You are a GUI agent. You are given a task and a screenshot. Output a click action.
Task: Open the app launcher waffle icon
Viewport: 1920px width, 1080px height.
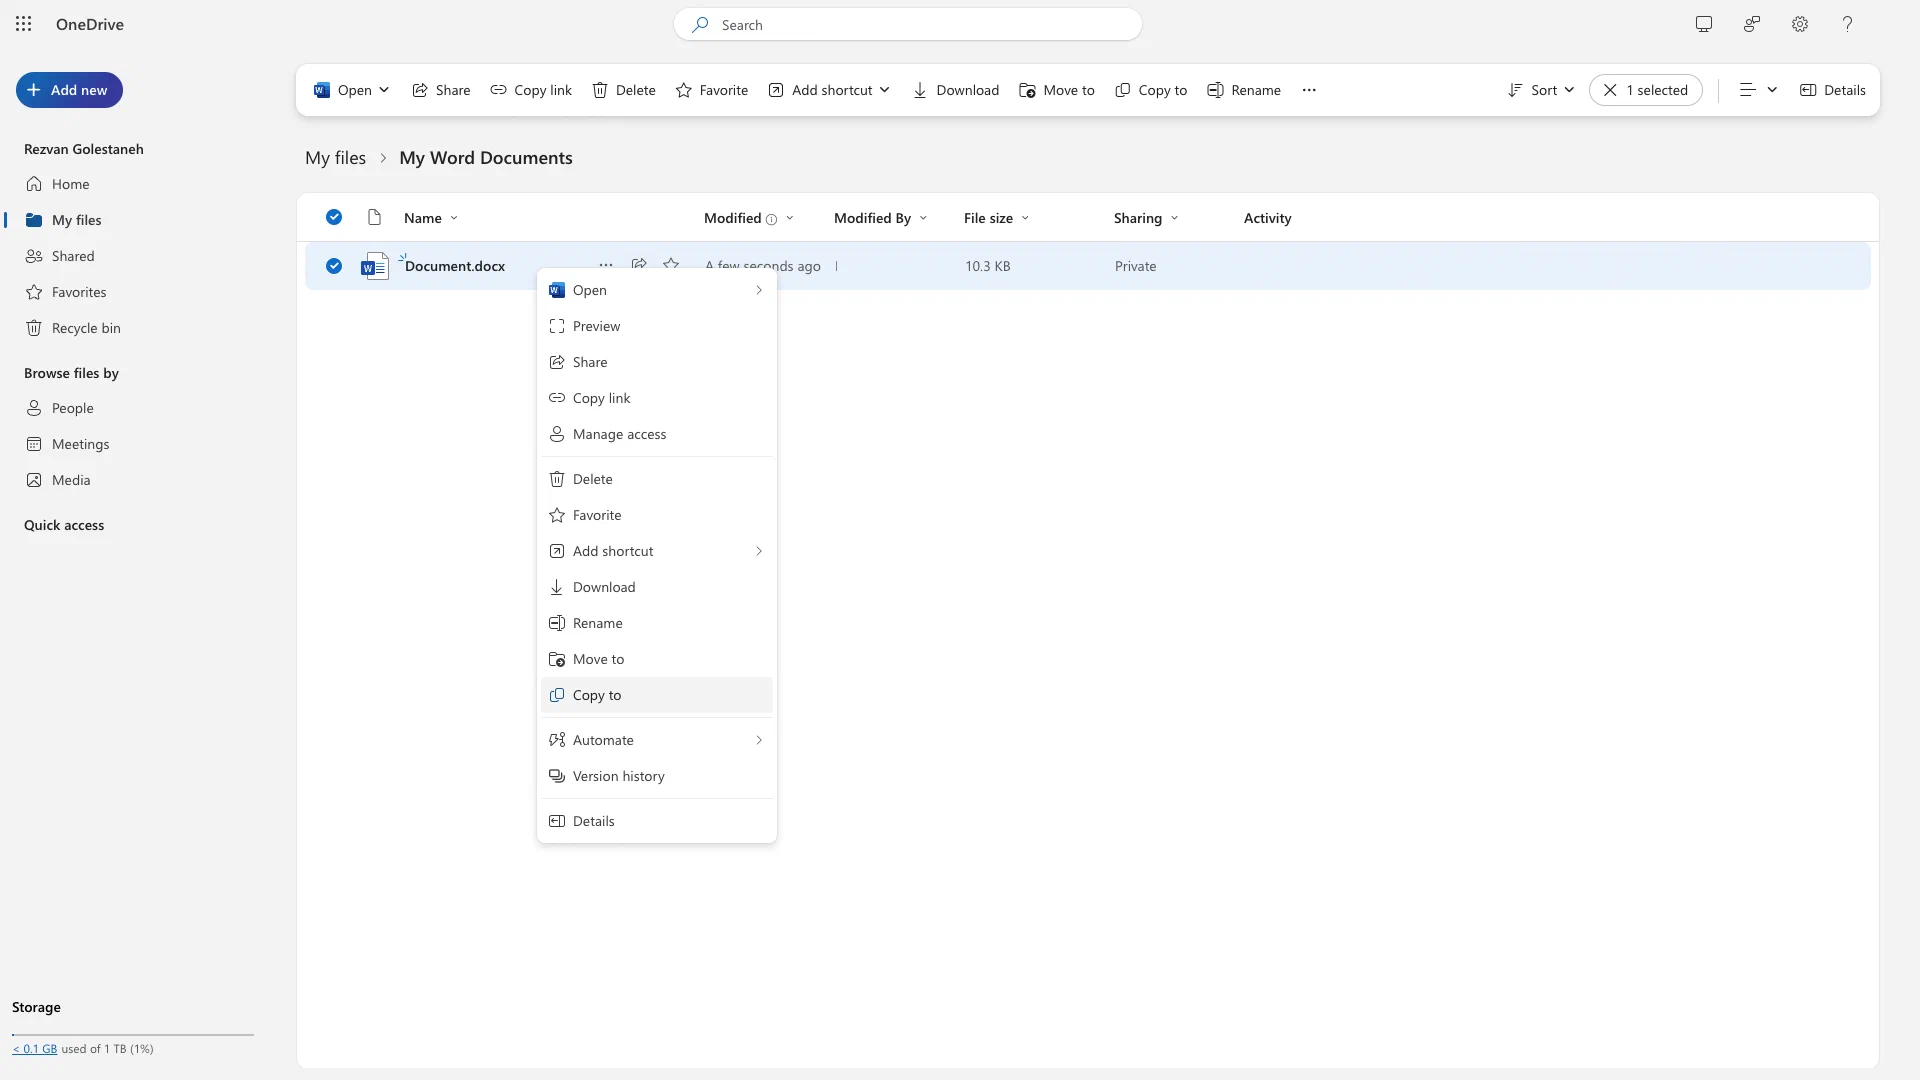click(24, 24)
